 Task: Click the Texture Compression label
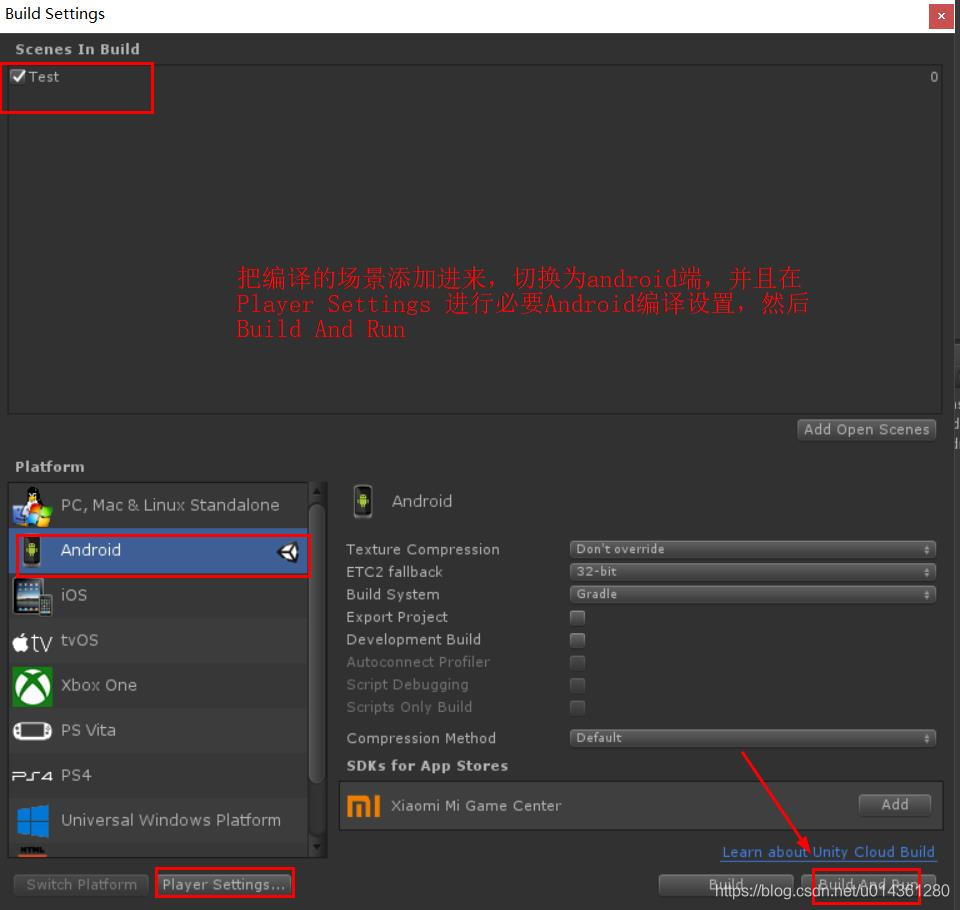pos(422,550)
